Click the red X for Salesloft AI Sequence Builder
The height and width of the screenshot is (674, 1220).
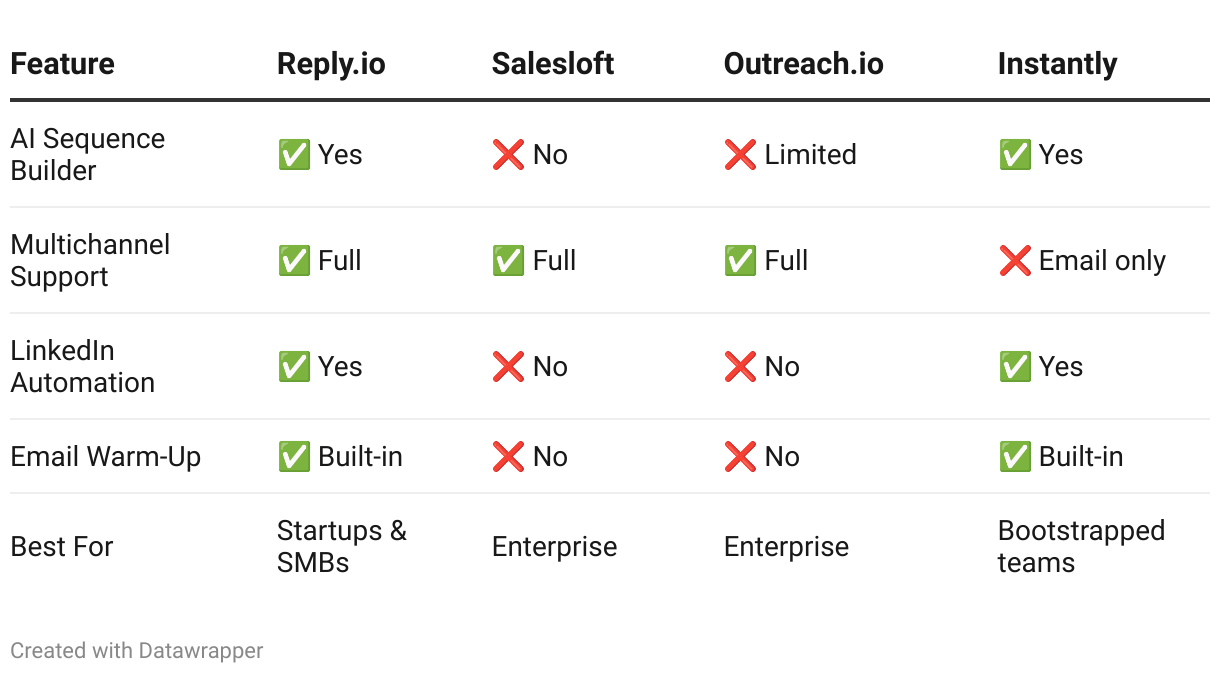[508, 155]
